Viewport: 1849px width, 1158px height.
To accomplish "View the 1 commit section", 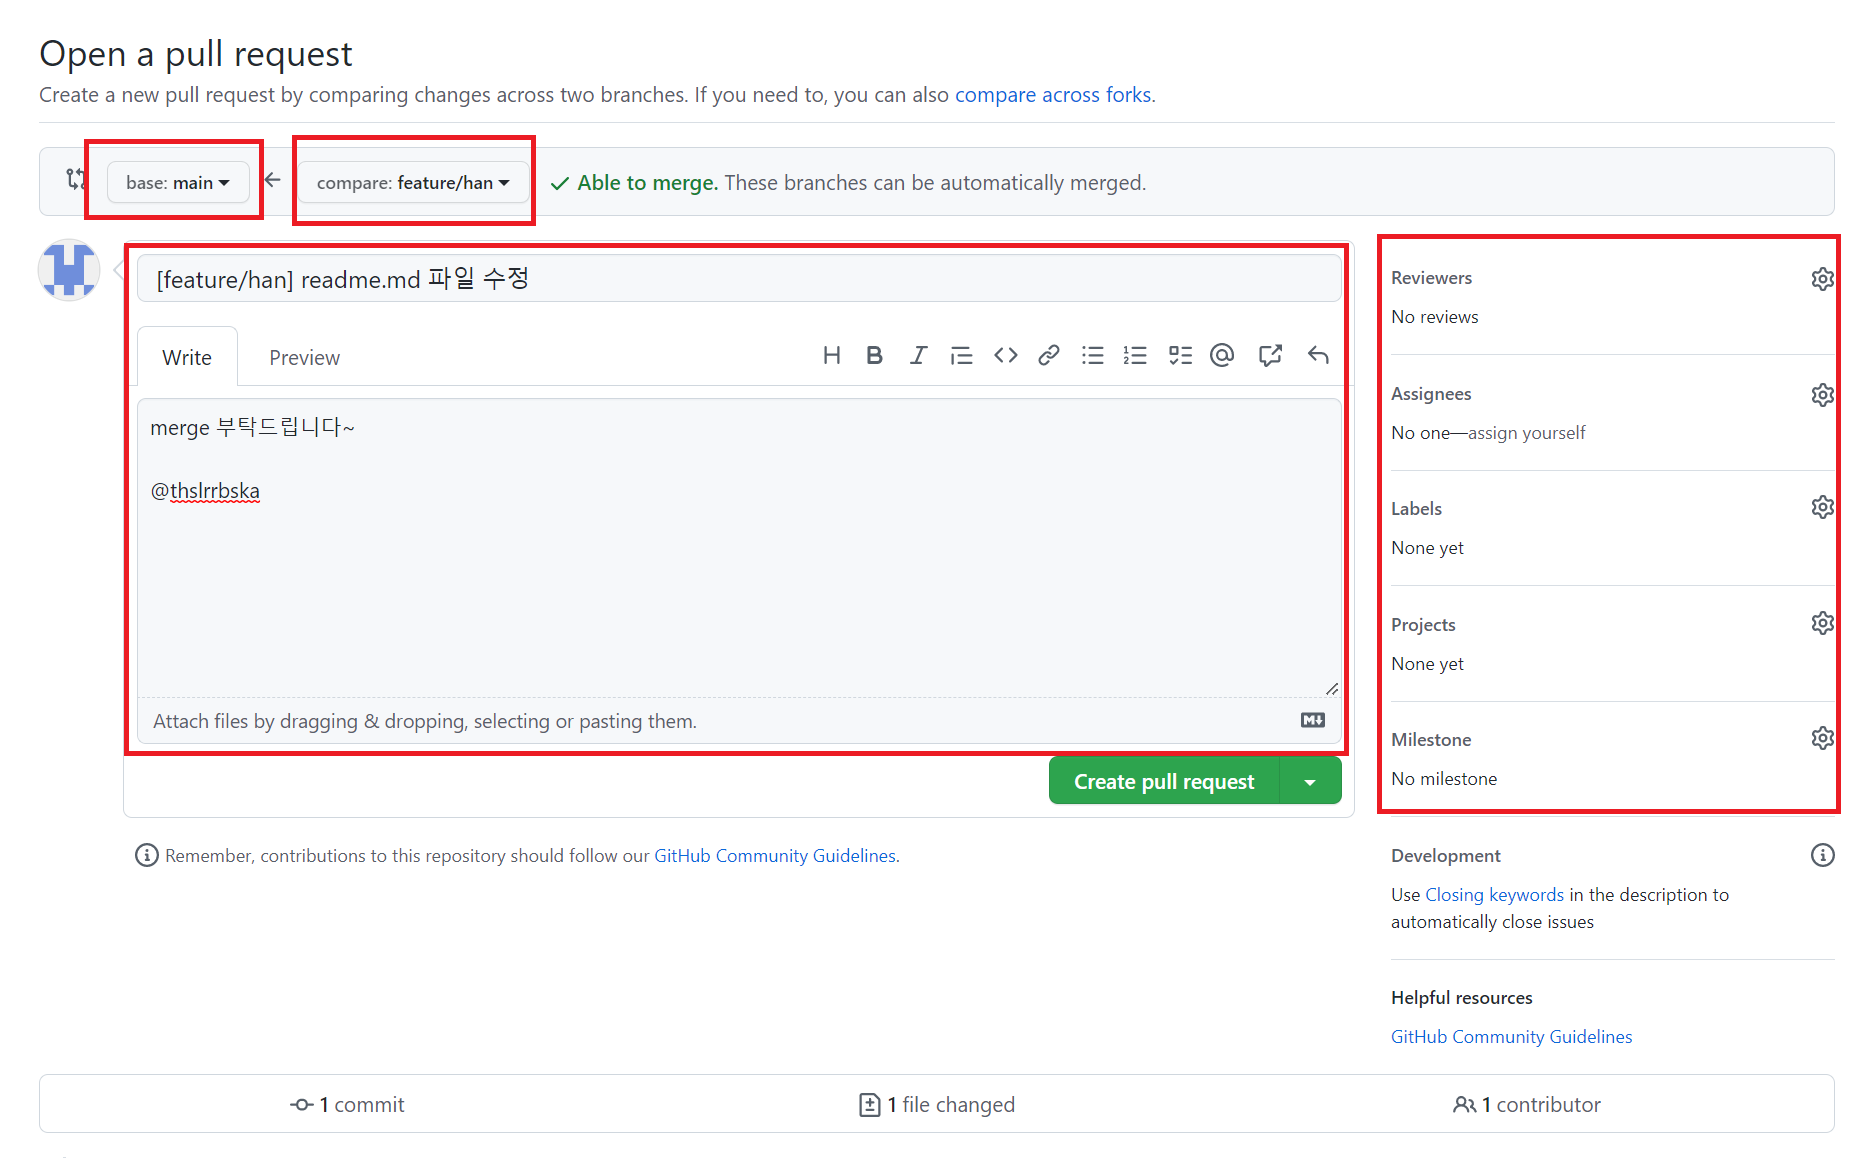I will tap(347, 1105).
